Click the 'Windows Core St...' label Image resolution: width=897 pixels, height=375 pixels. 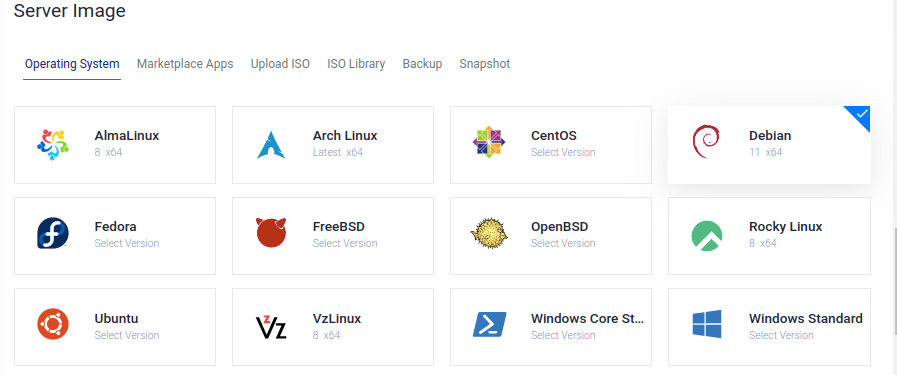588,318
